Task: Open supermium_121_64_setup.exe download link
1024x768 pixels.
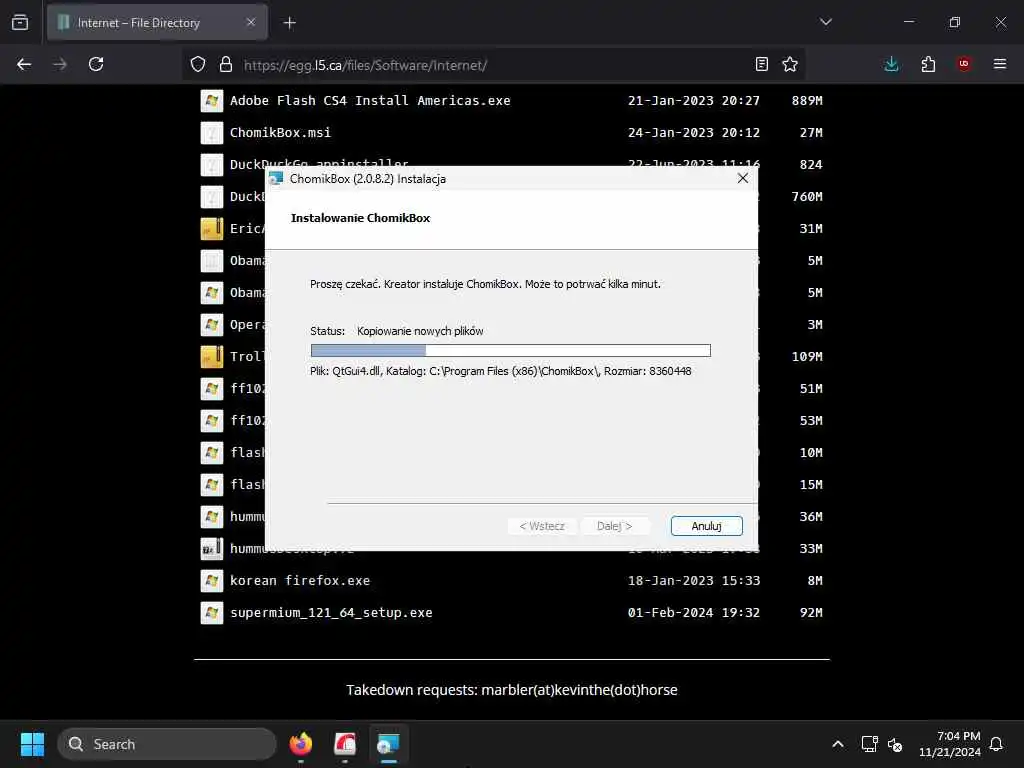Action: pos(331,613)
